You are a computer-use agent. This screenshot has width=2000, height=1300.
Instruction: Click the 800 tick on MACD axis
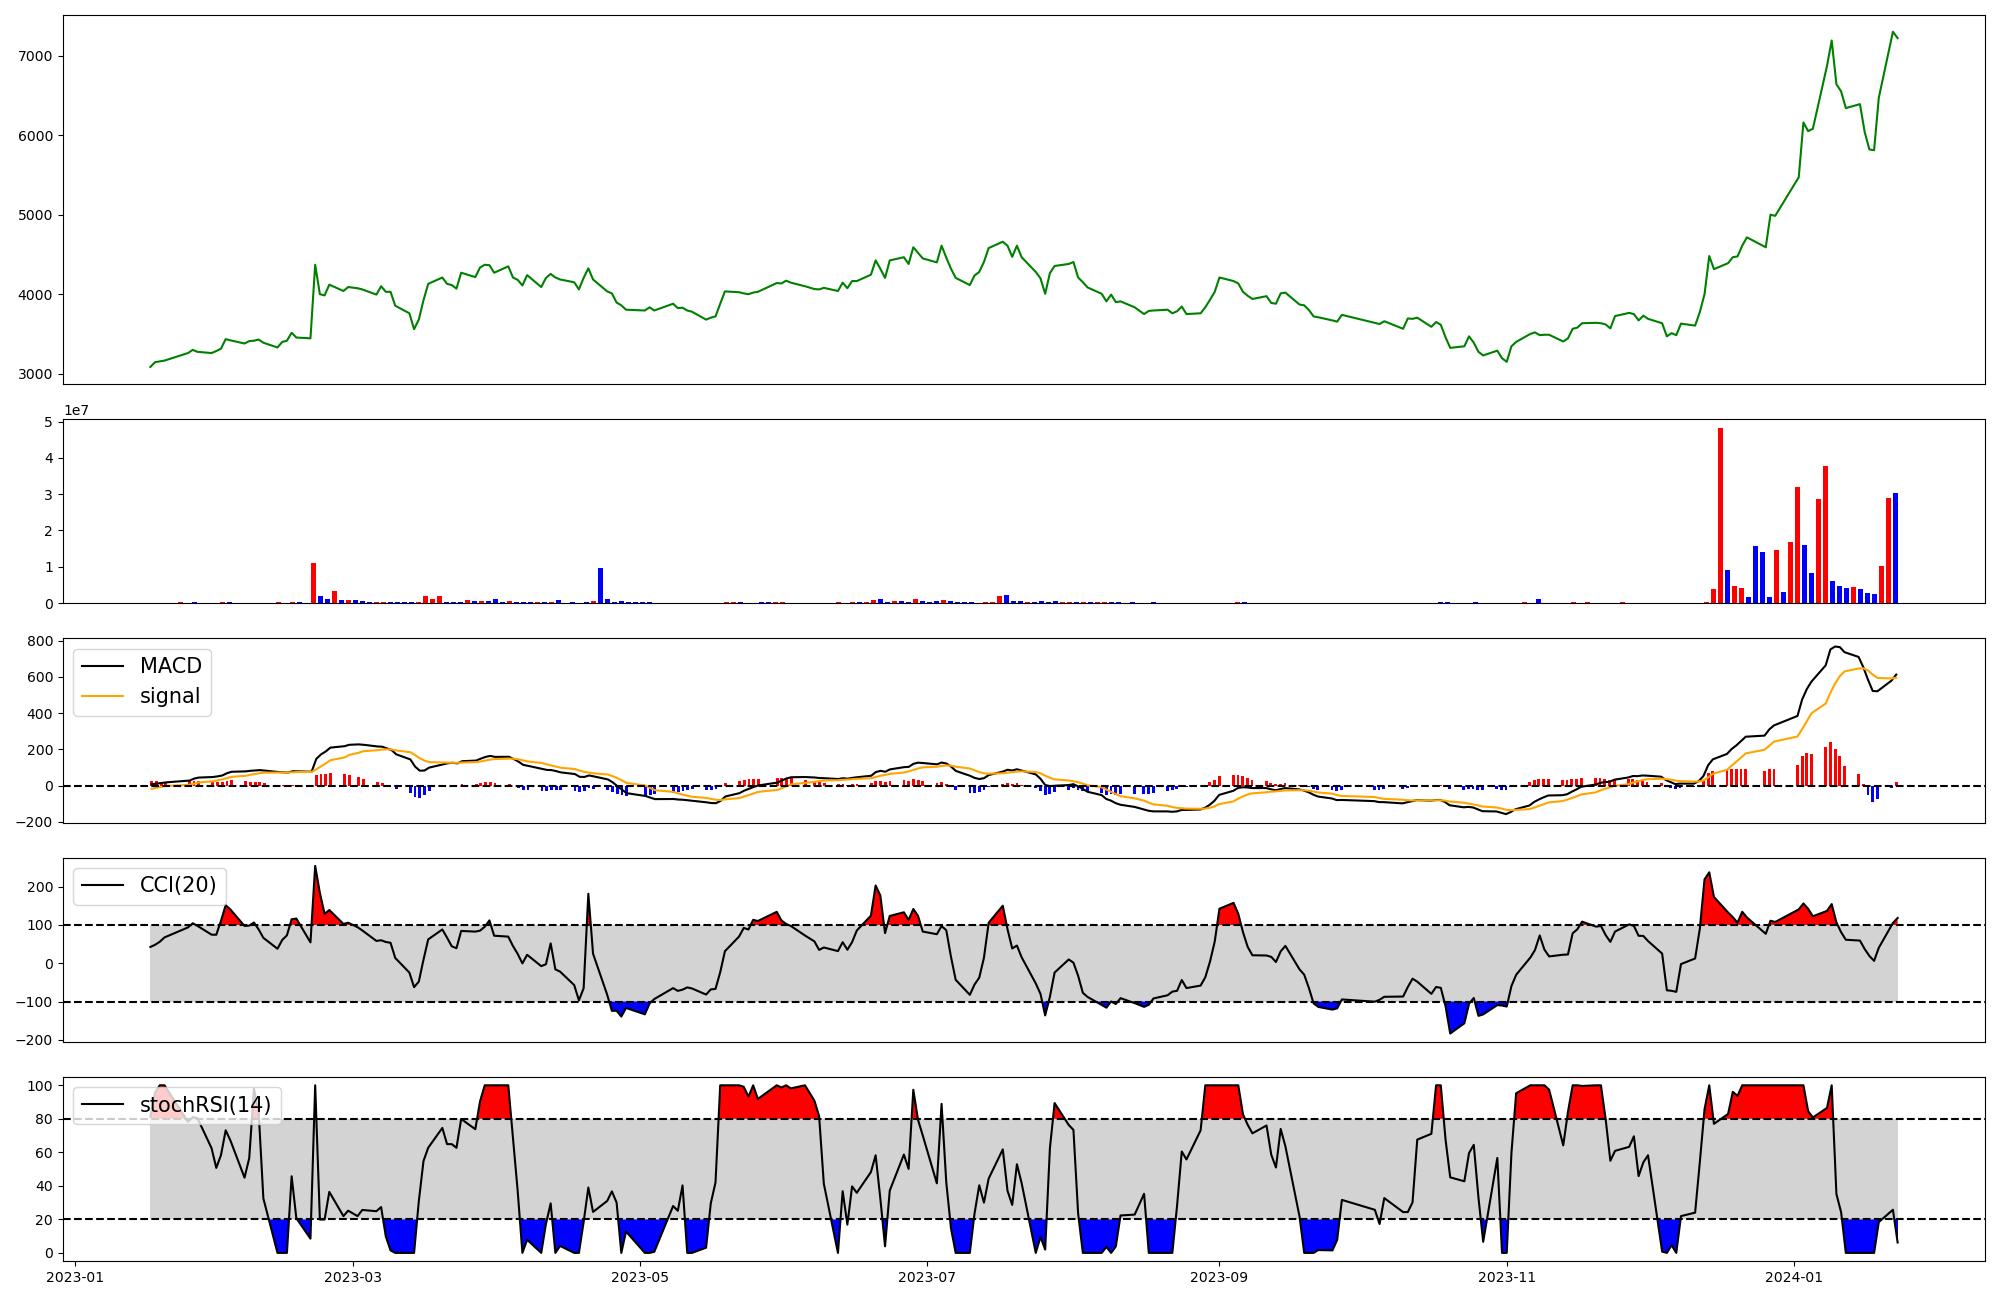[40, 641]
